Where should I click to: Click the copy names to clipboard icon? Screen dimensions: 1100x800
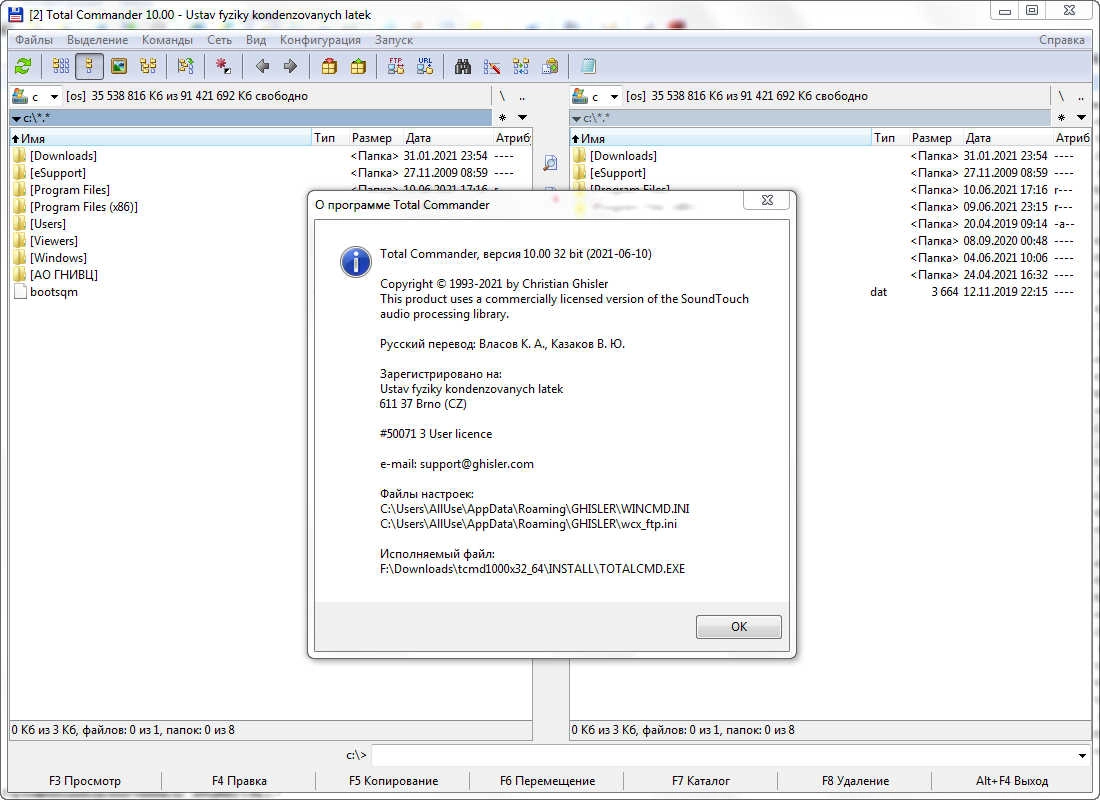551,67
